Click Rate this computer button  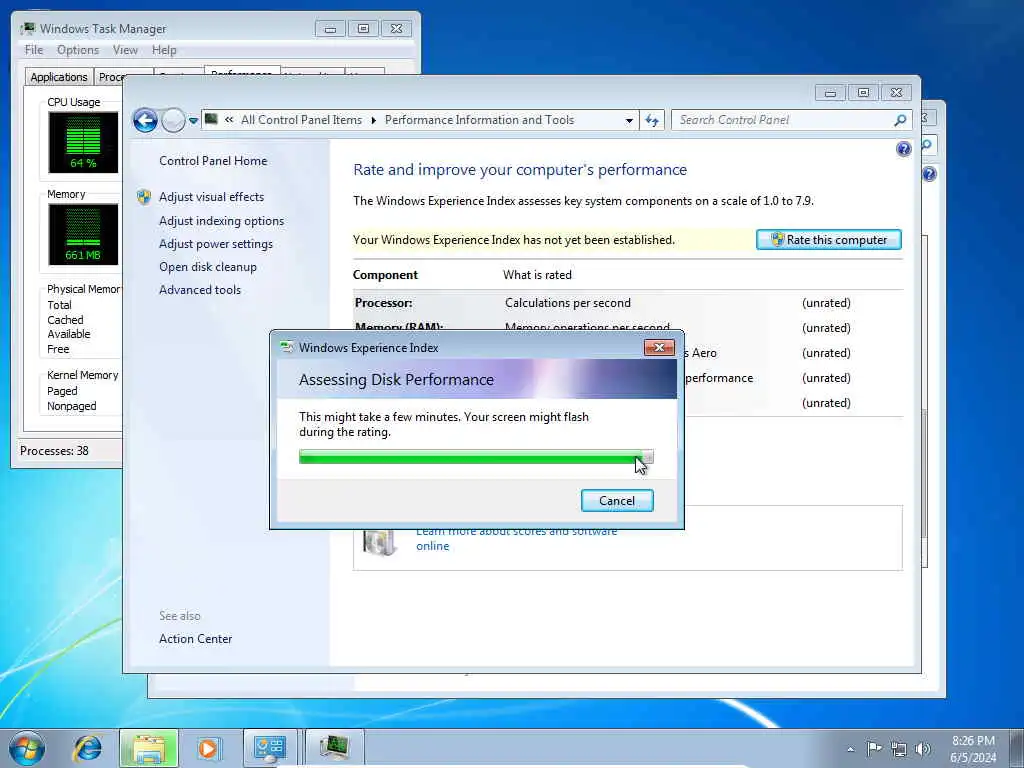click(x=829, y=240)
